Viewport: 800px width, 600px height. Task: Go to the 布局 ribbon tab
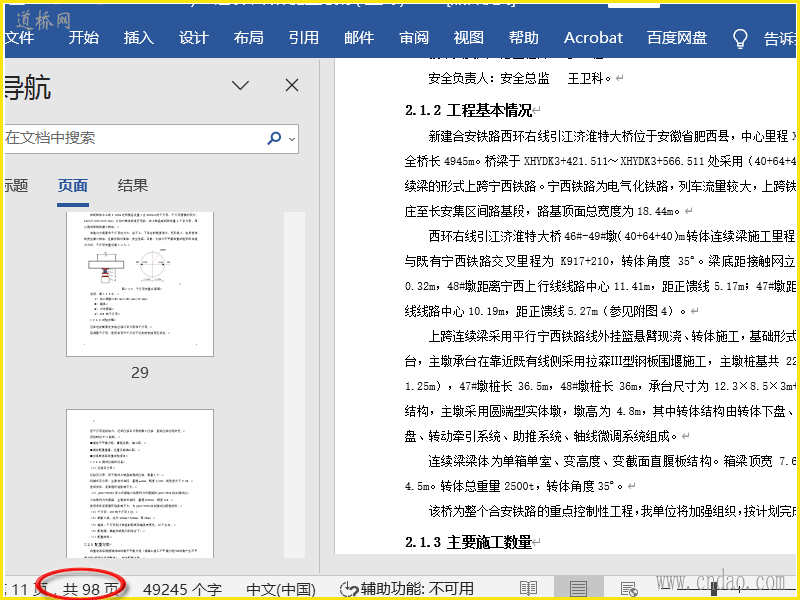pyautogui.click(x=248, y=38)
